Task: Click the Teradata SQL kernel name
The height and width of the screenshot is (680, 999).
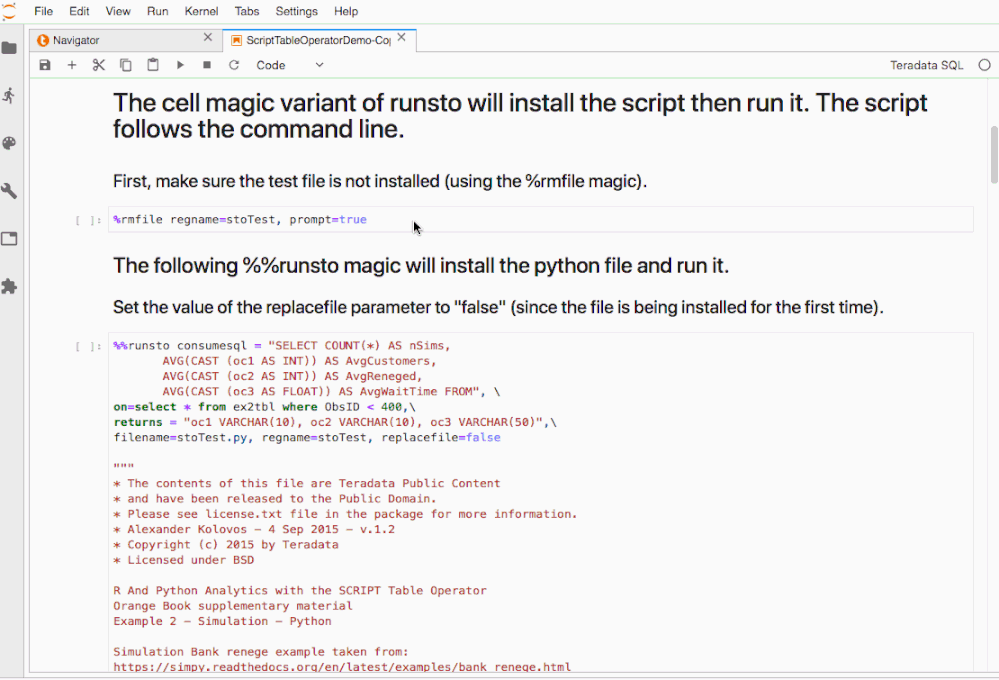Action: coord(927,65)
